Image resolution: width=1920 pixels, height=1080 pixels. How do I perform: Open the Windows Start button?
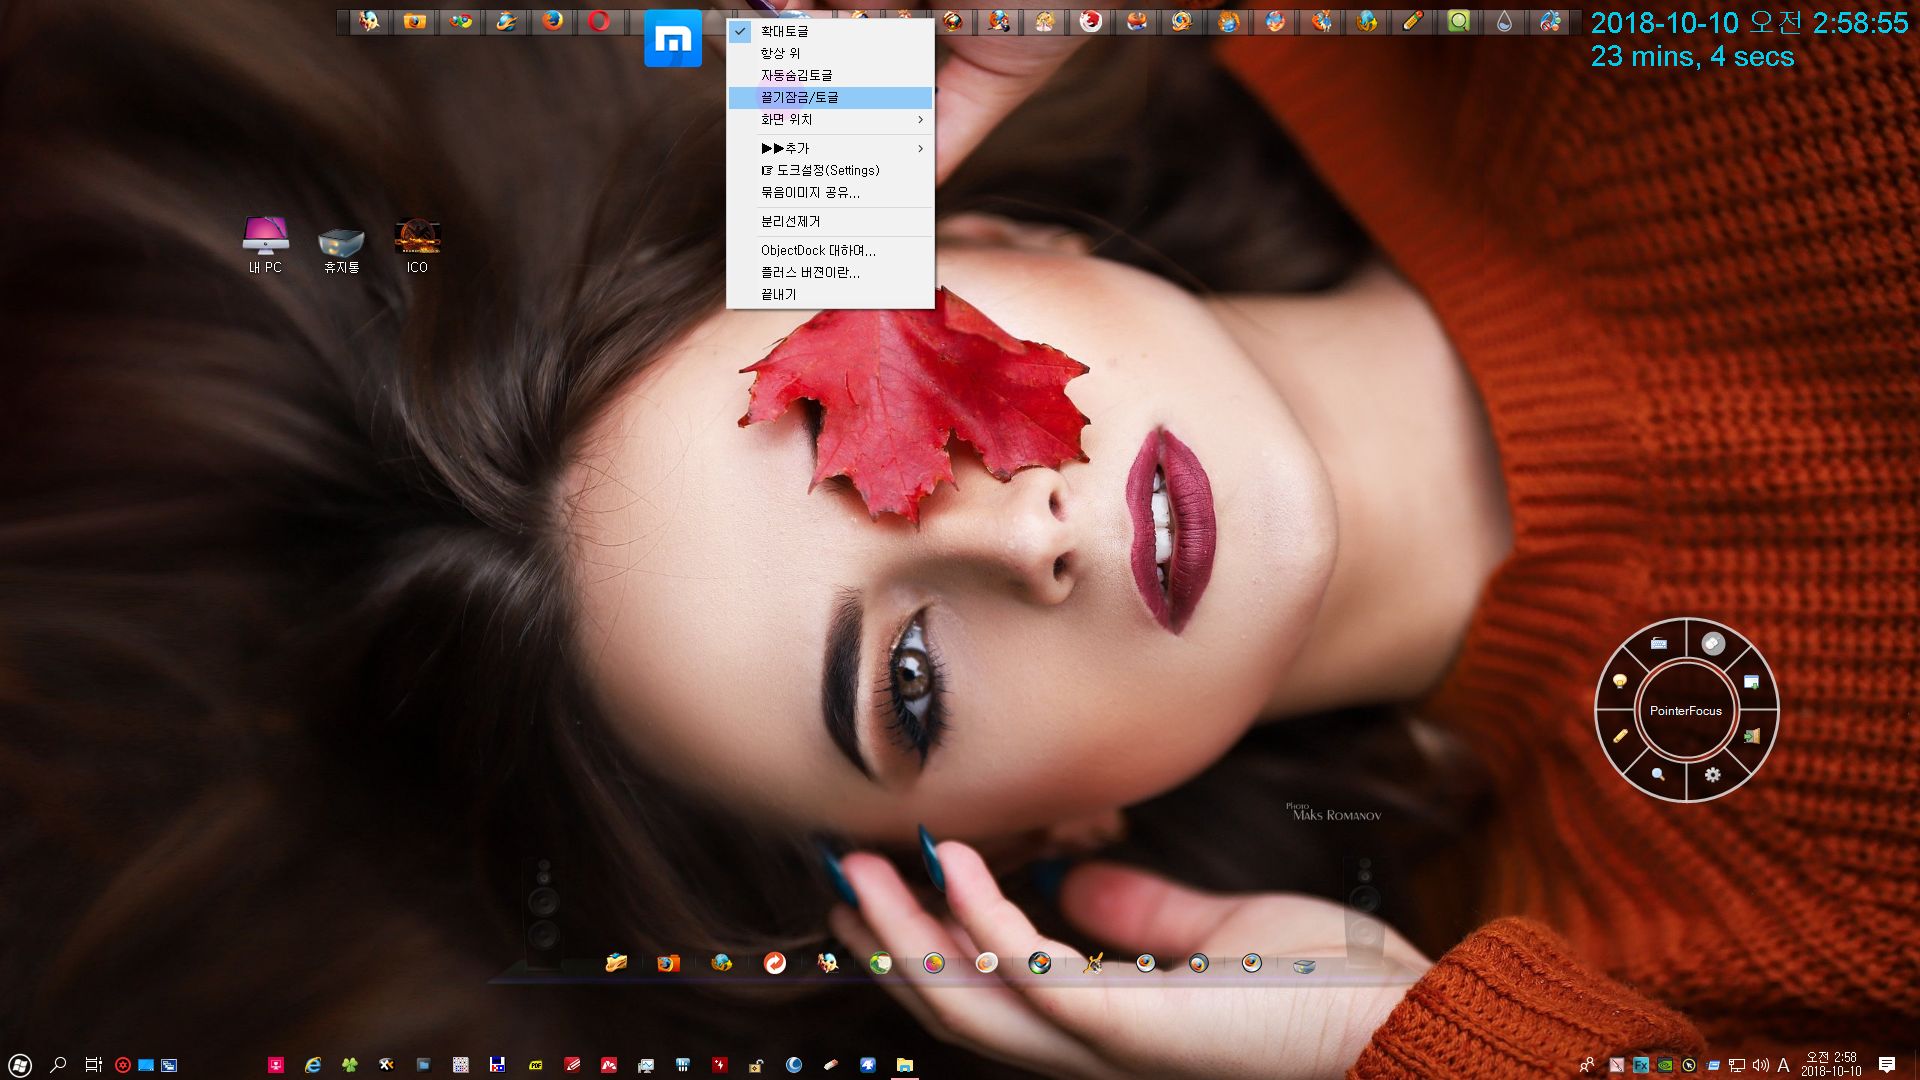tap(20, 1065)
